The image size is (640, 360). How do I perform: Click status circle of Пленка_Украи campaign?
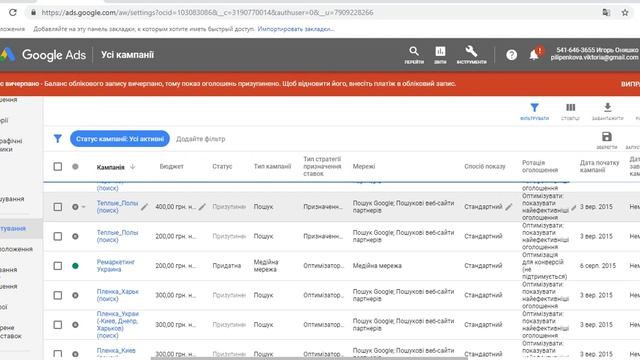point(75,325)
